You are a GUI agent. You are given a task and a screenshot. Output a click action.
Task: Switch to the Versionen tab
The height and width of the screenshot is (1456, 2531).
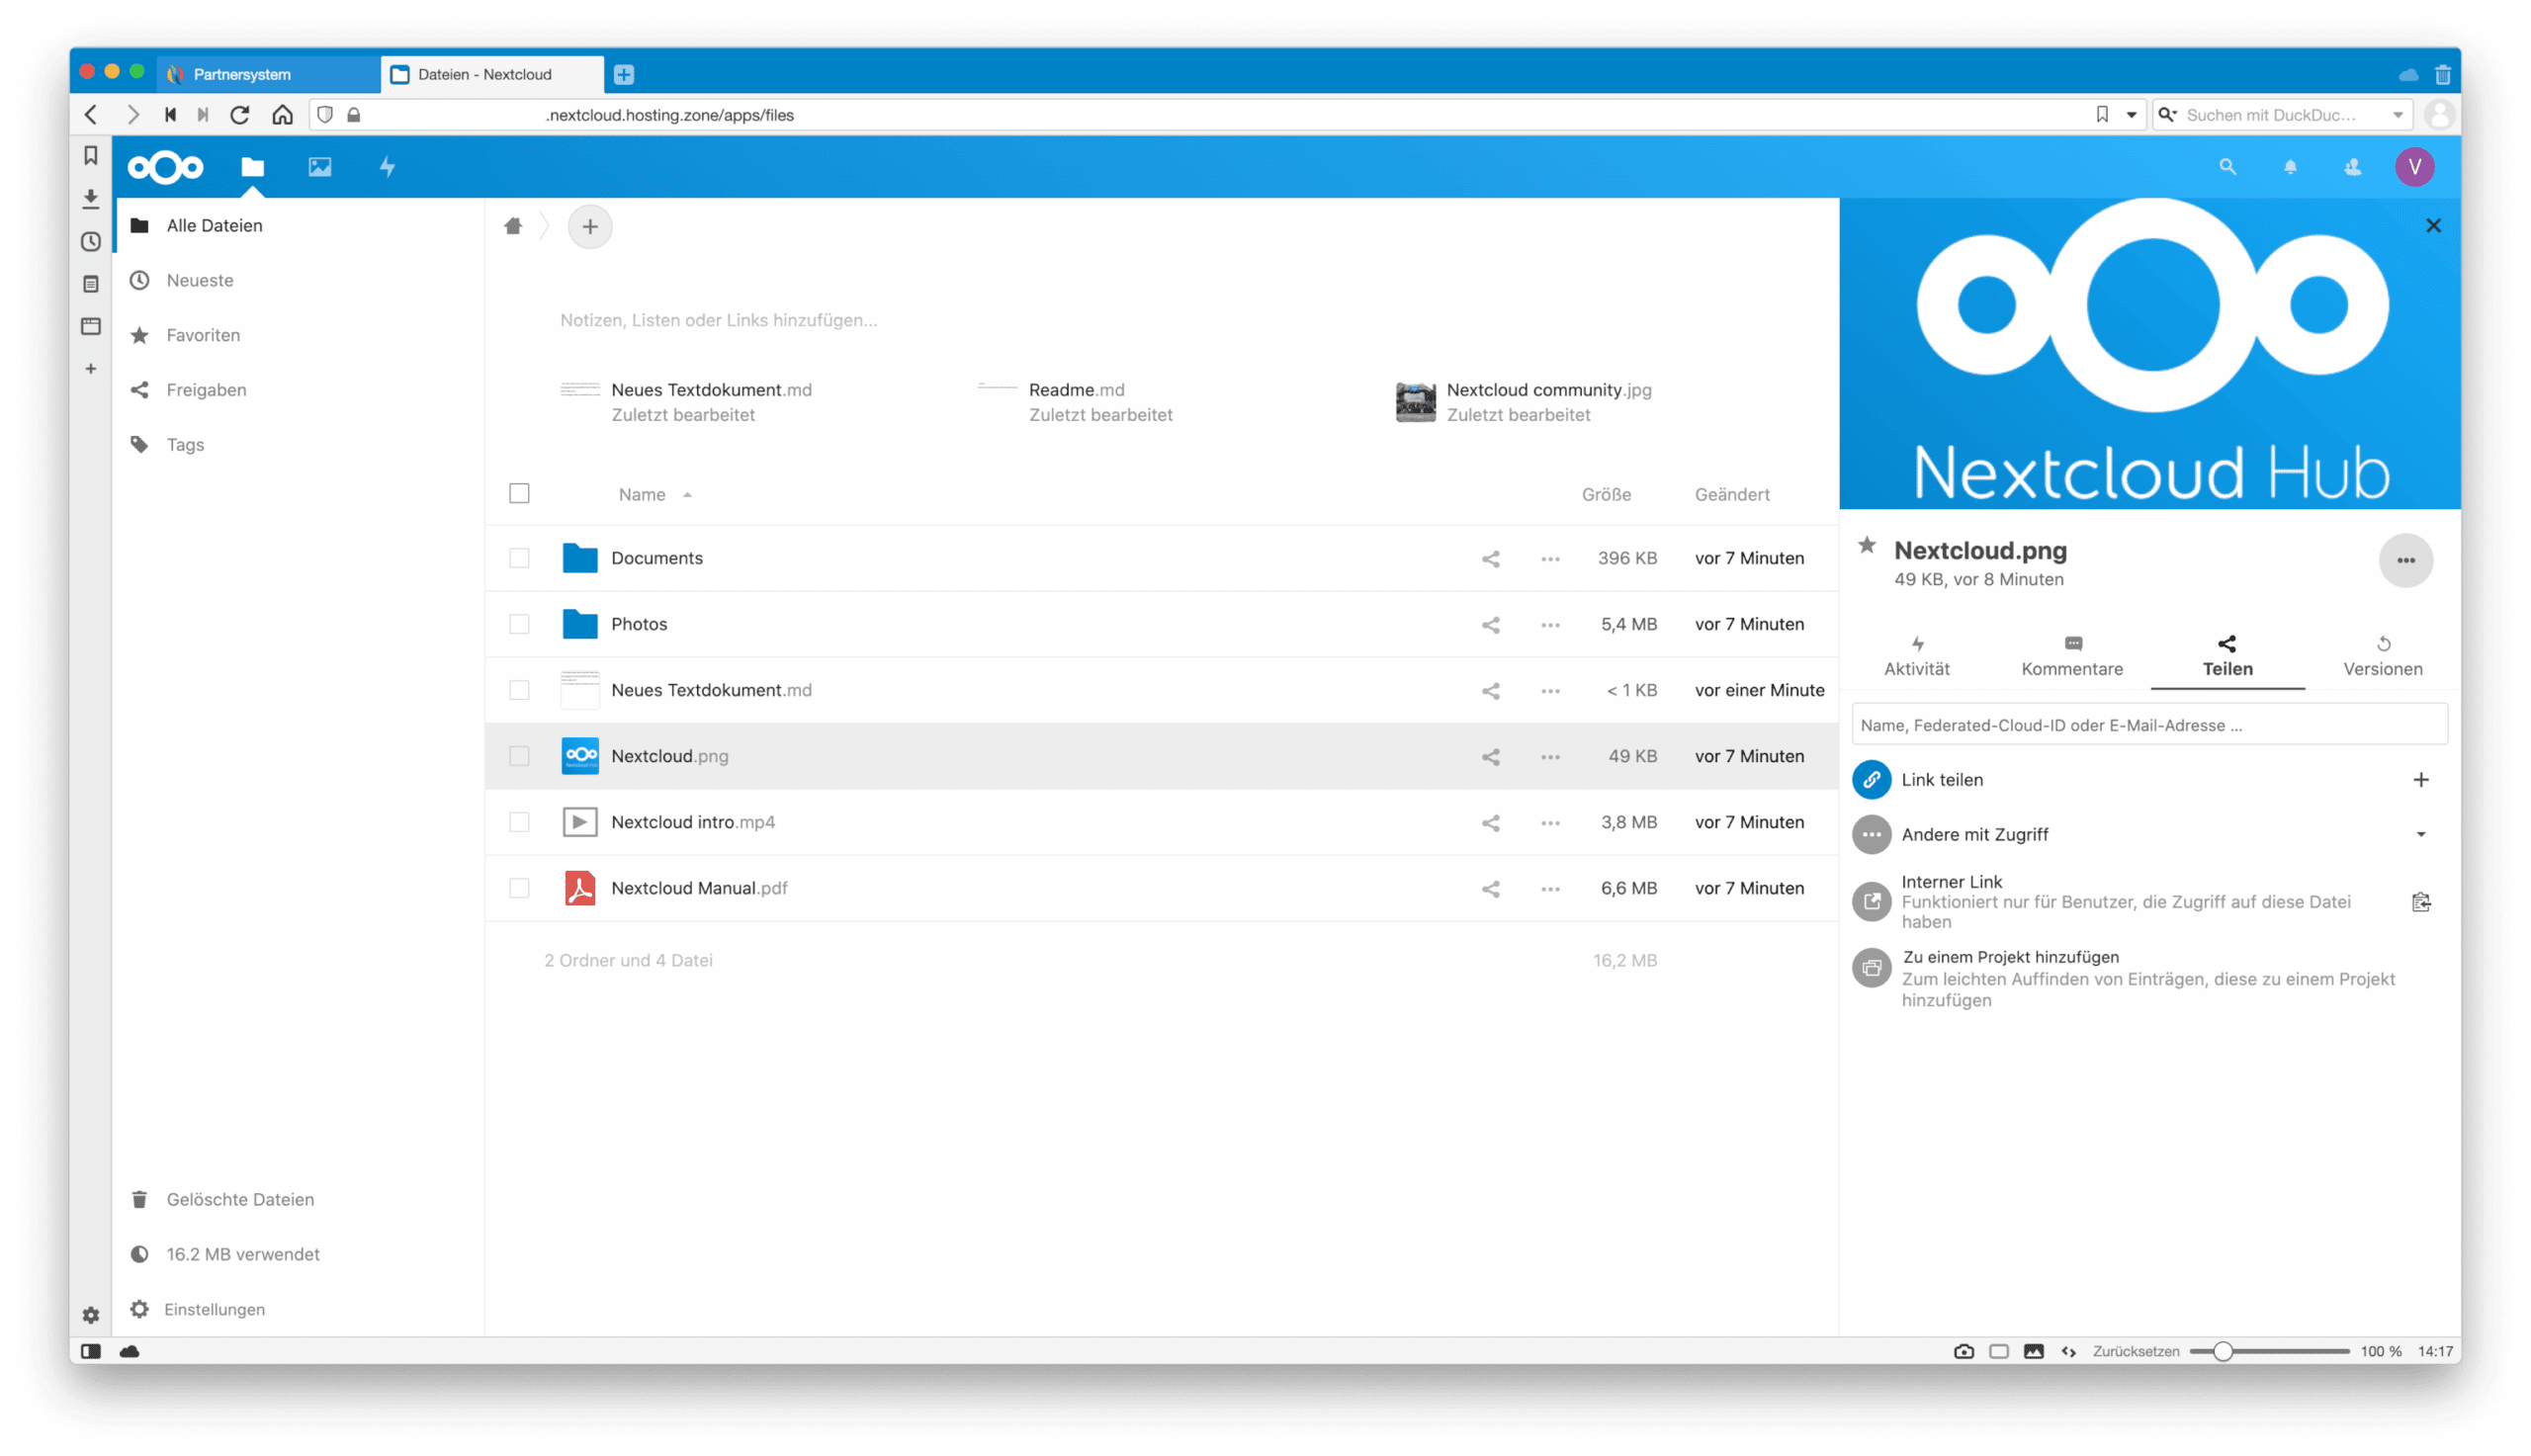pyautogui.click(x=2382, y=656)
